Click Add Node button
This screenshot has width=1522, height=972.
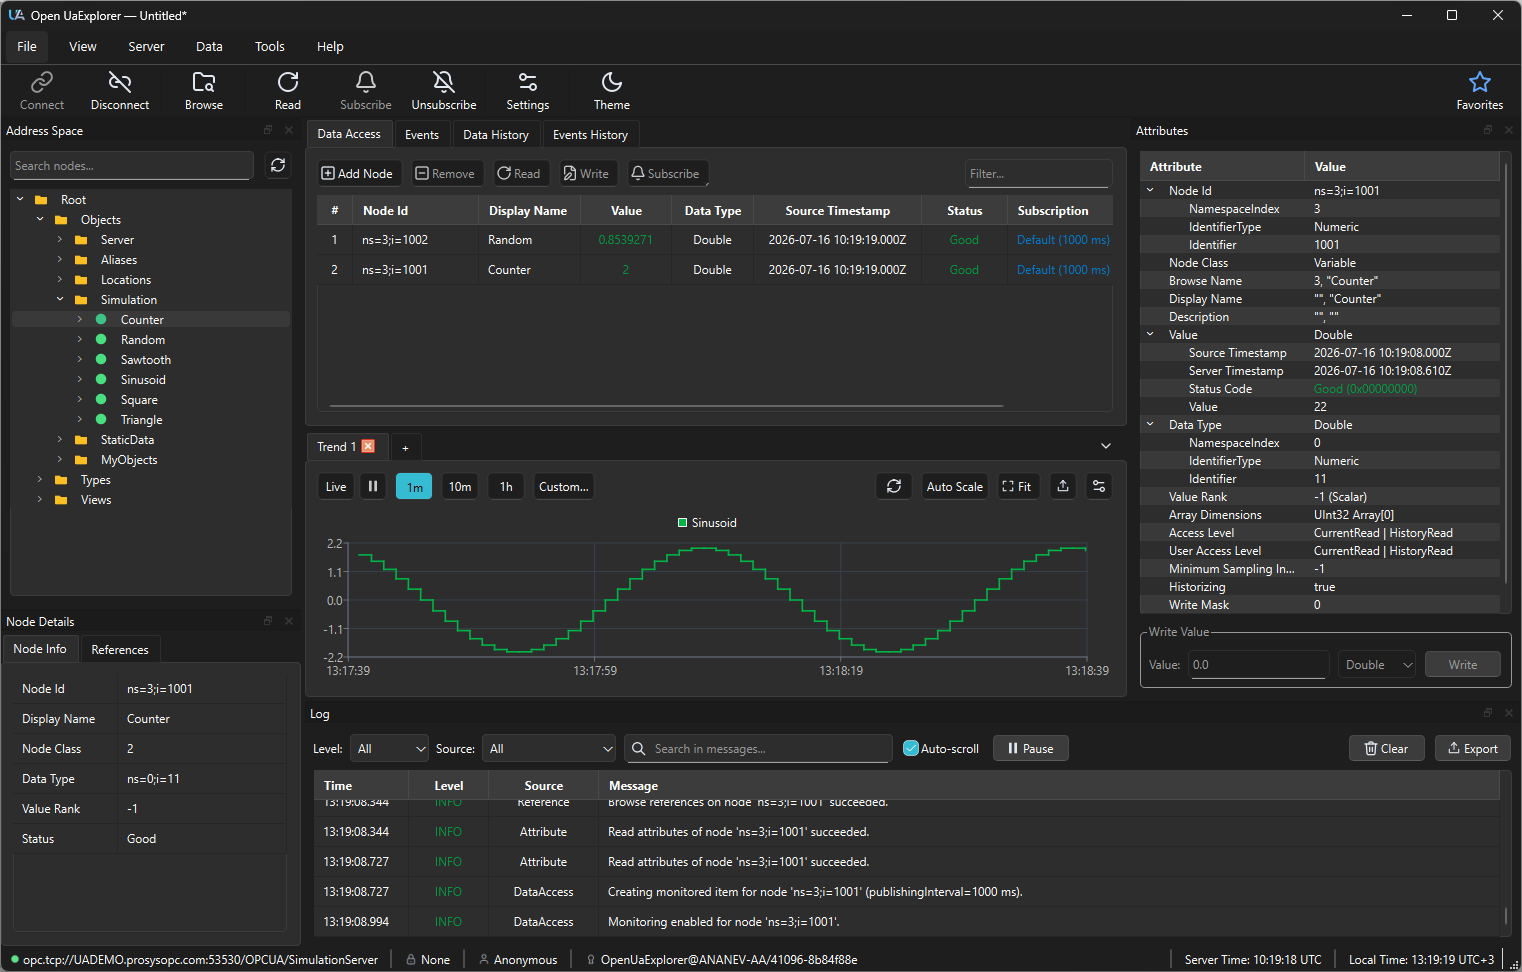(357, 173)
